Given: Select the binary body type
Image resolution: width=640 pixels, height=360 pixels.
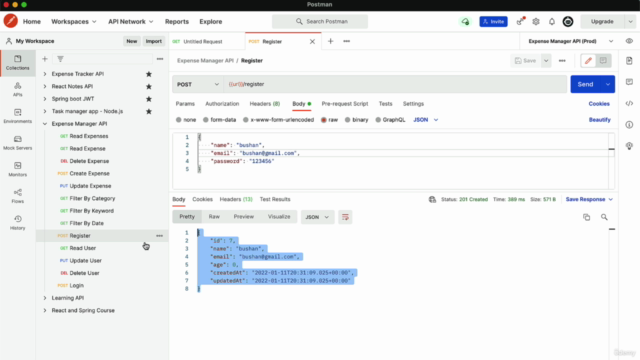Looking at the screenshot, I should [357, 120].
